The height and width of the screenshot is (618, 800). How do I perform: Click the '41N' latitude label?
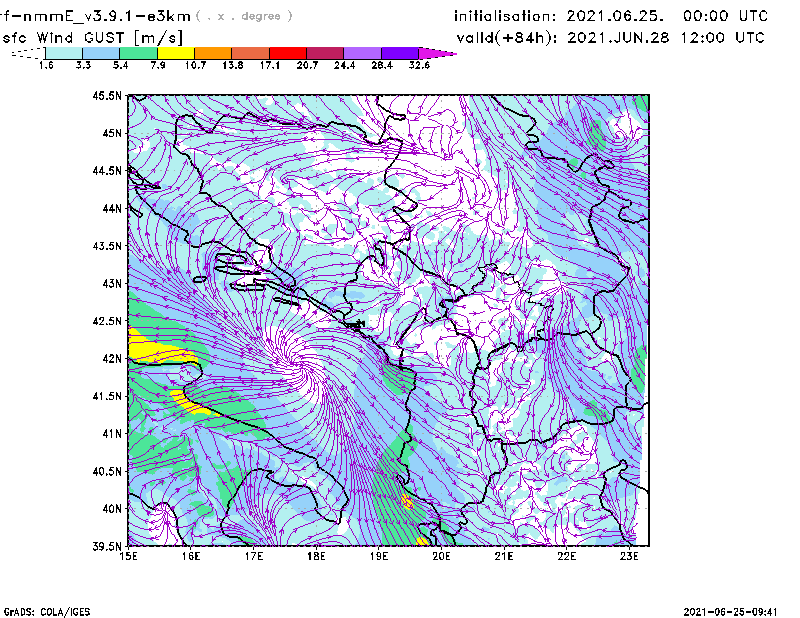(x=112, y=434)
